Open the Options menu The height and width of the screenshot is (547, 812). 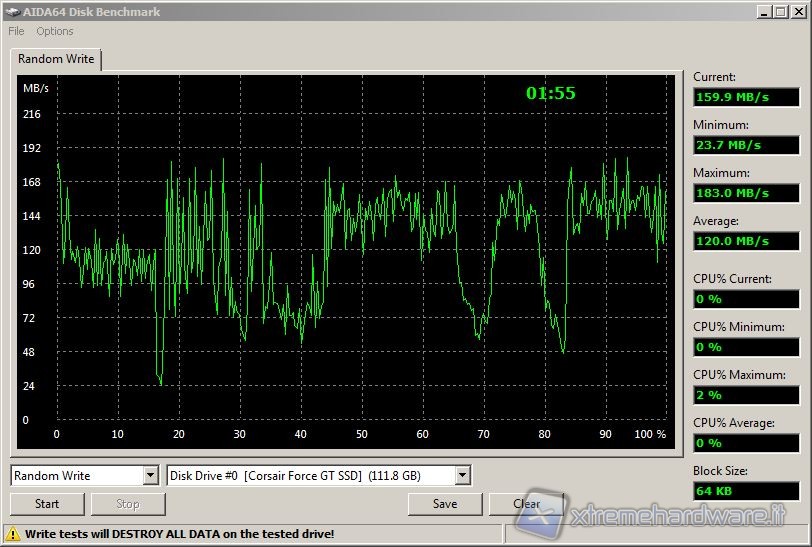tap(55, 31)
